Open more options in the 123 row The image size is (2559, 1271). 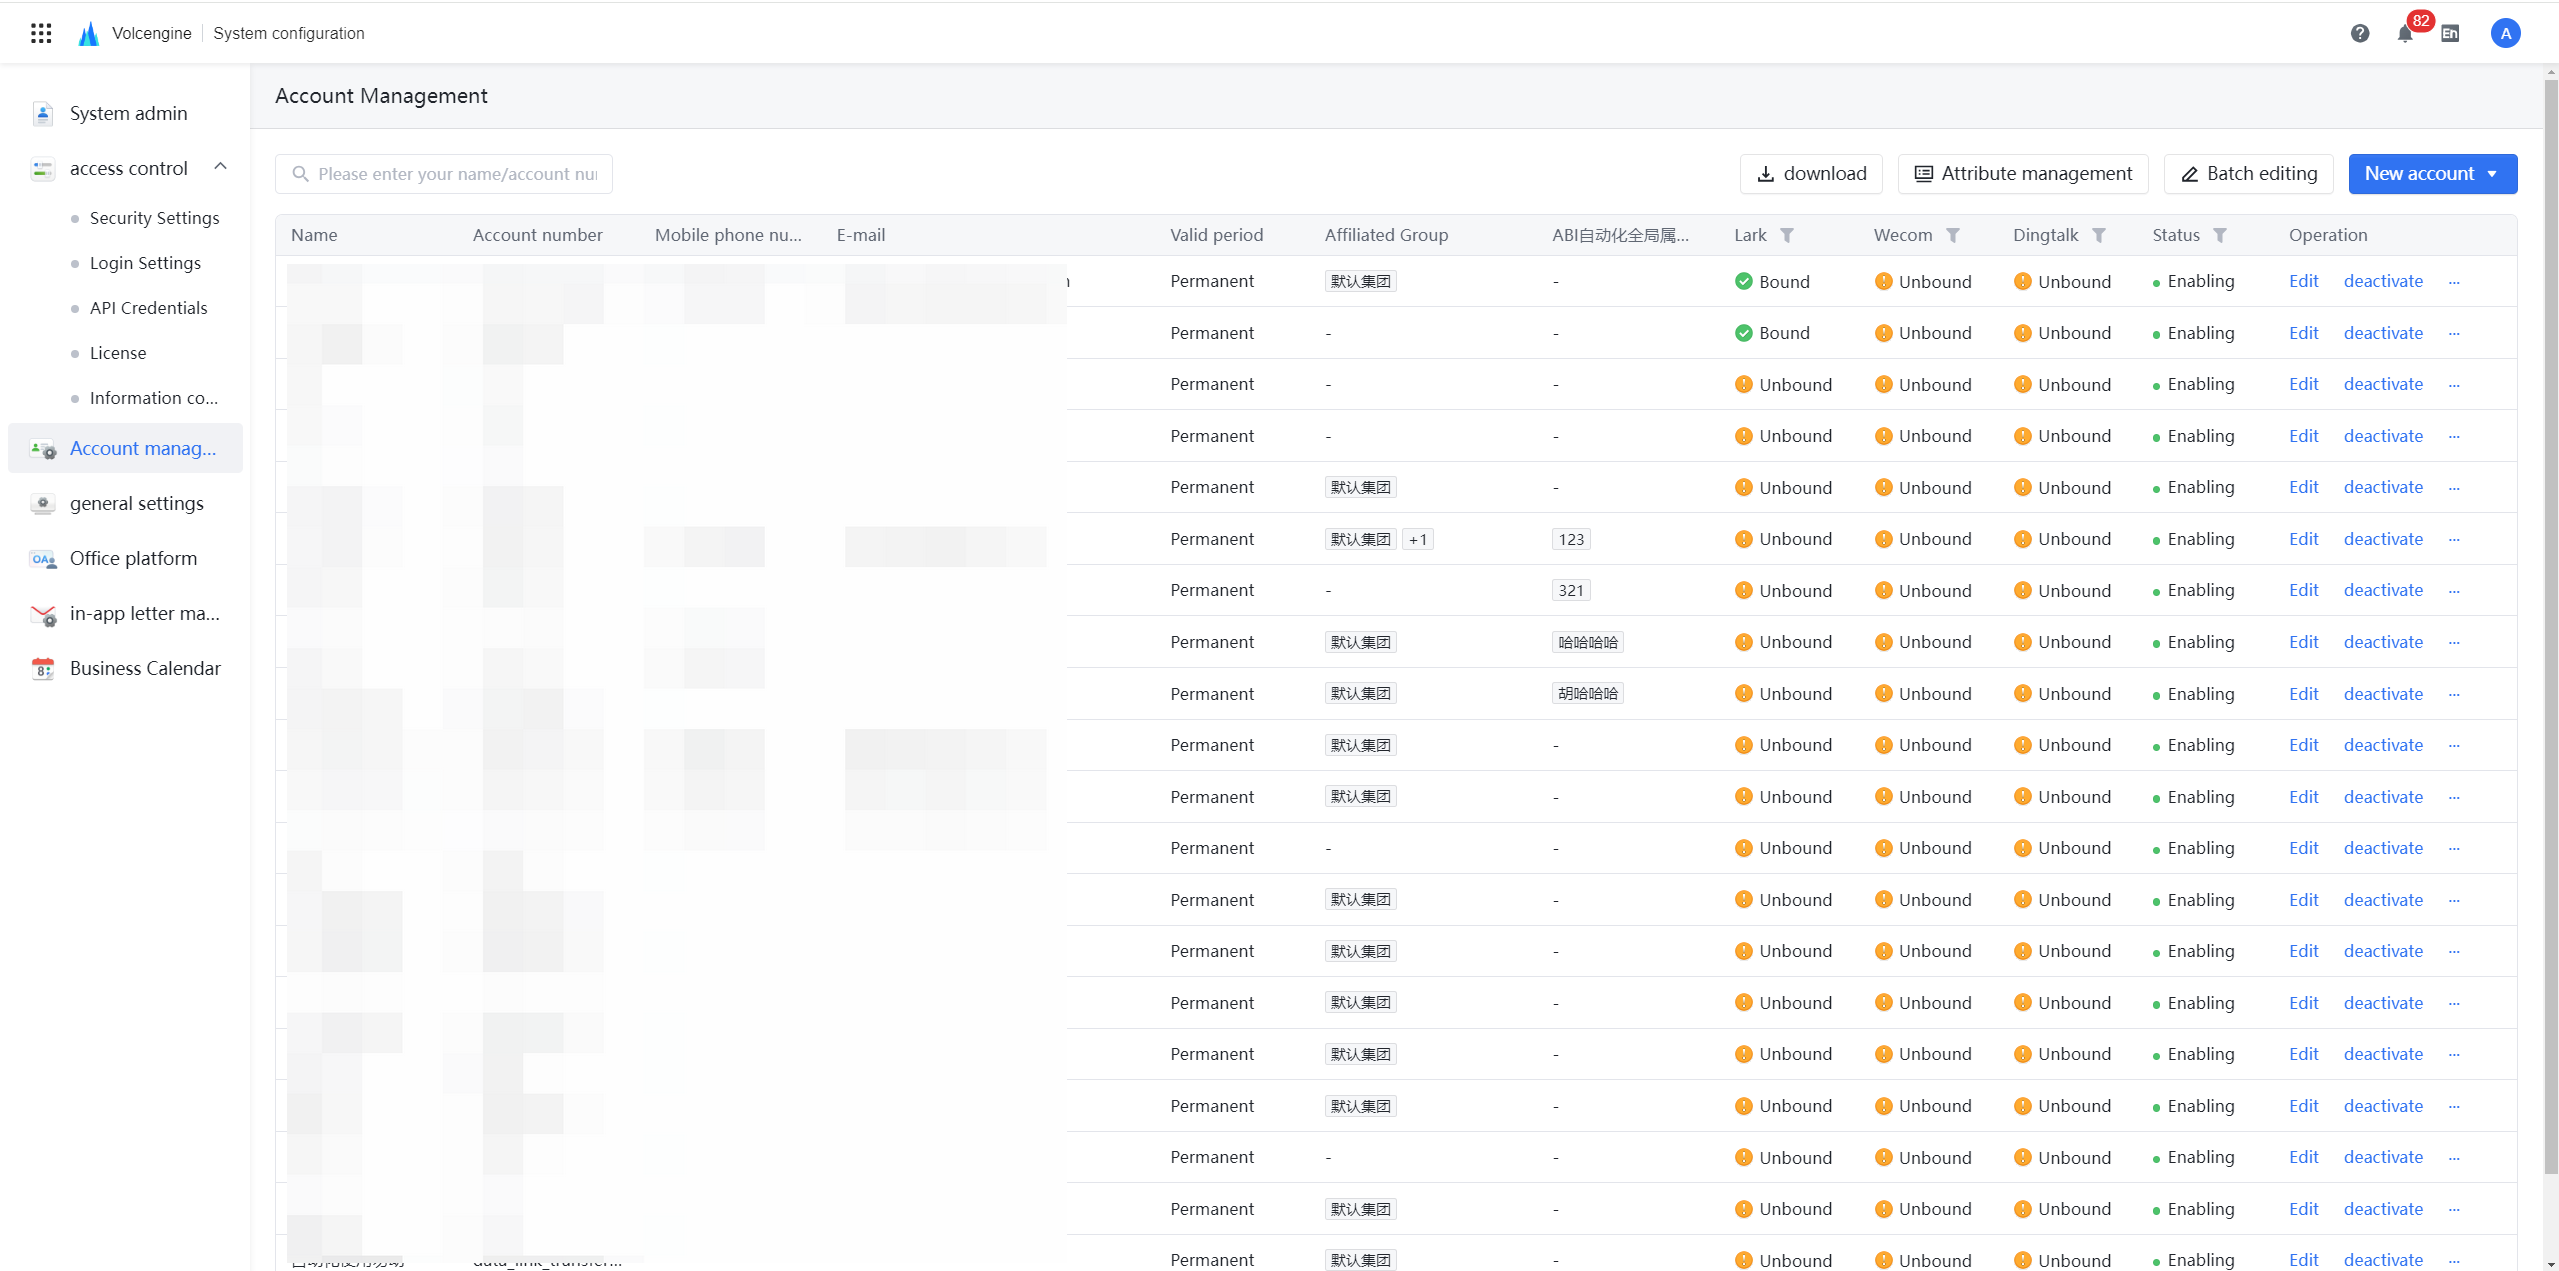click(x=2454, y=540)
